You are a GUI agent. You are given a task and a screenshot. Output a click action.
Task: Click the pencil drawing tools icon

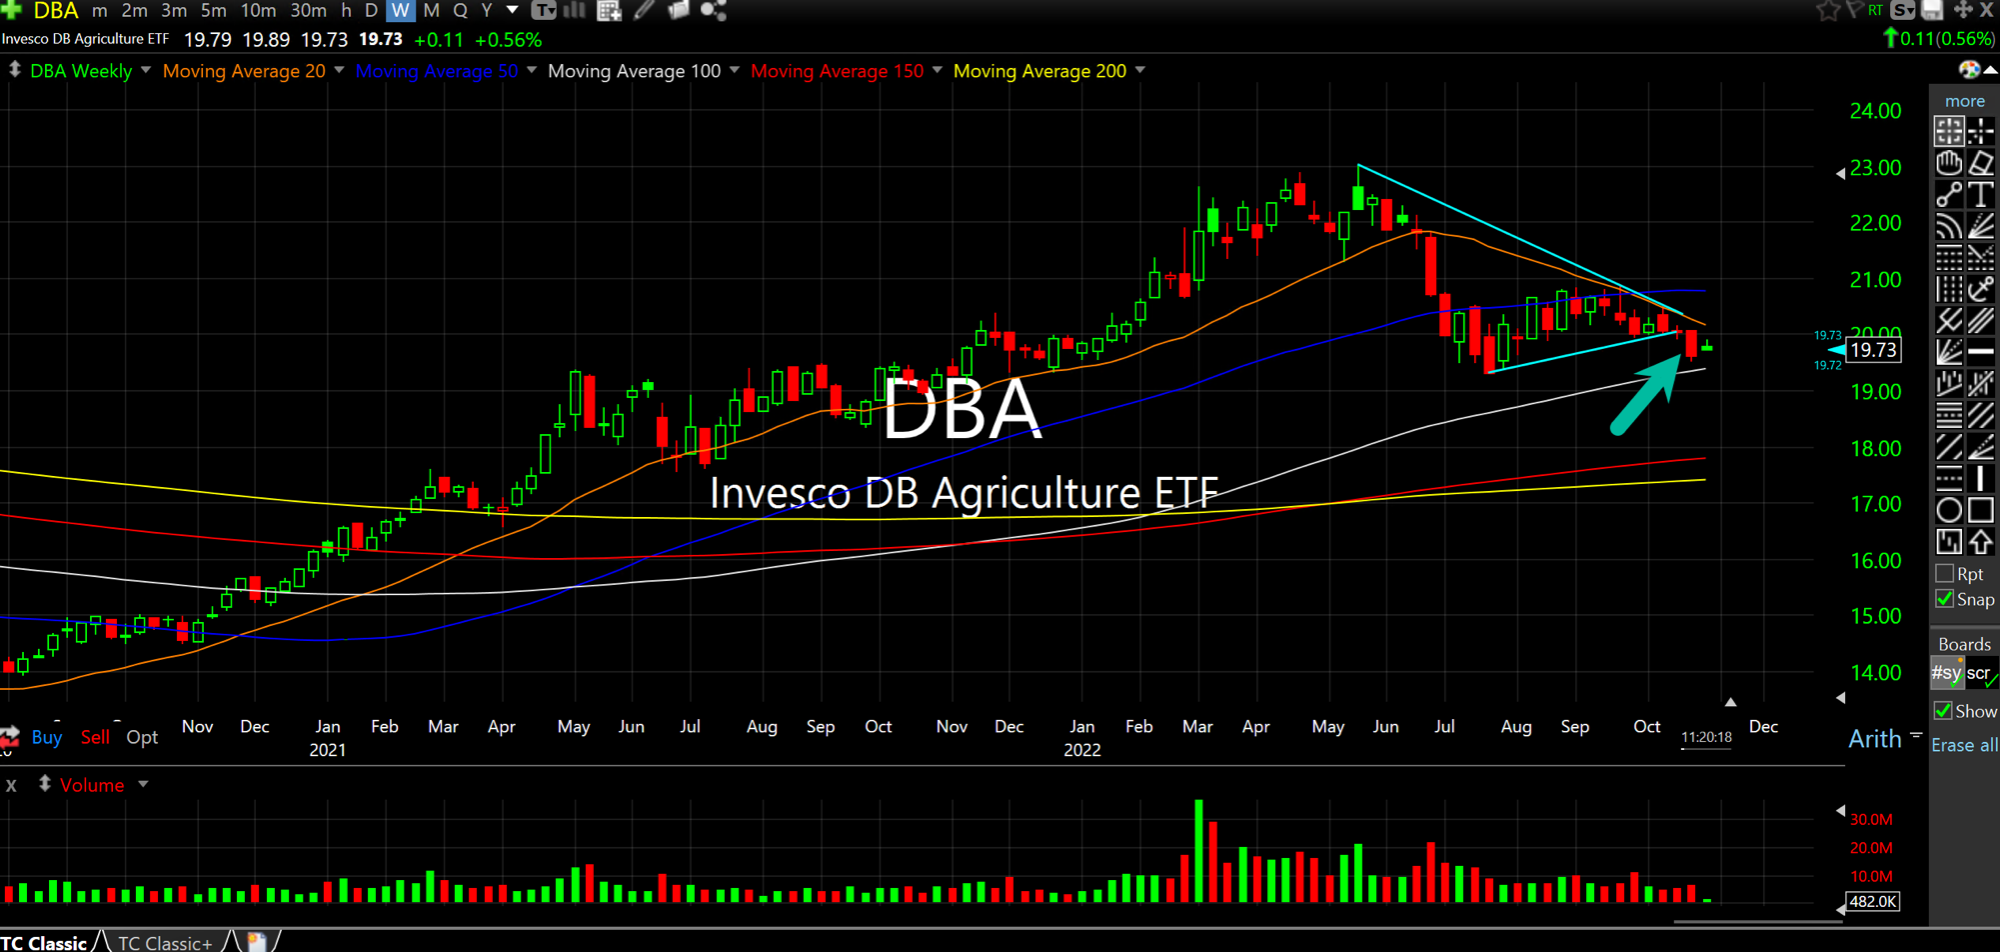[x=645, y=10]
